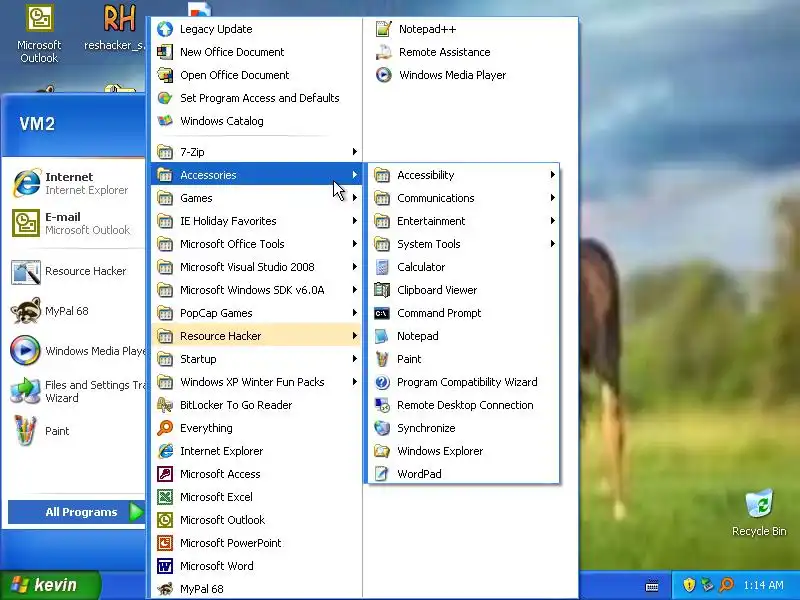The height and width of the screenshot is (600, 800).
Task: Open Windows Media Player from pinned list
Action: pos(76,351)
